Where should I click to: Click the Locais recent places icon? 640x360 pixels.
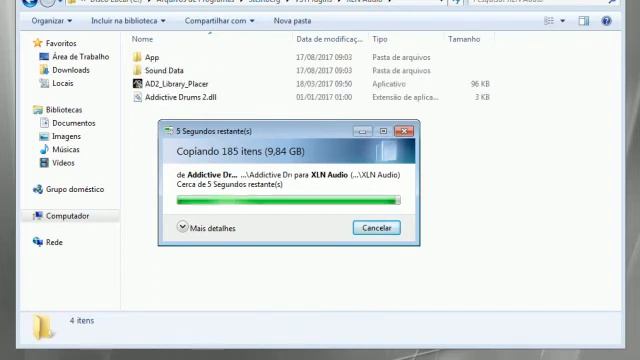click(x=44, y=83)
